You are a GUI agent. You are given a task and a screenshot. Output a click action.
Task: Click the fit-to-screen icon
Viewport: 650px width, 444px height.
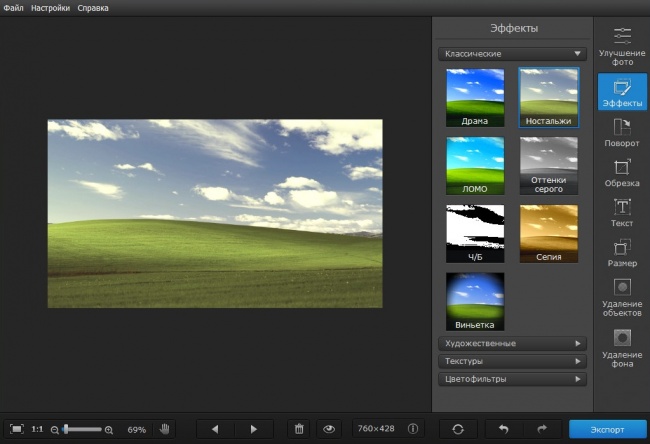pos(17,429)
